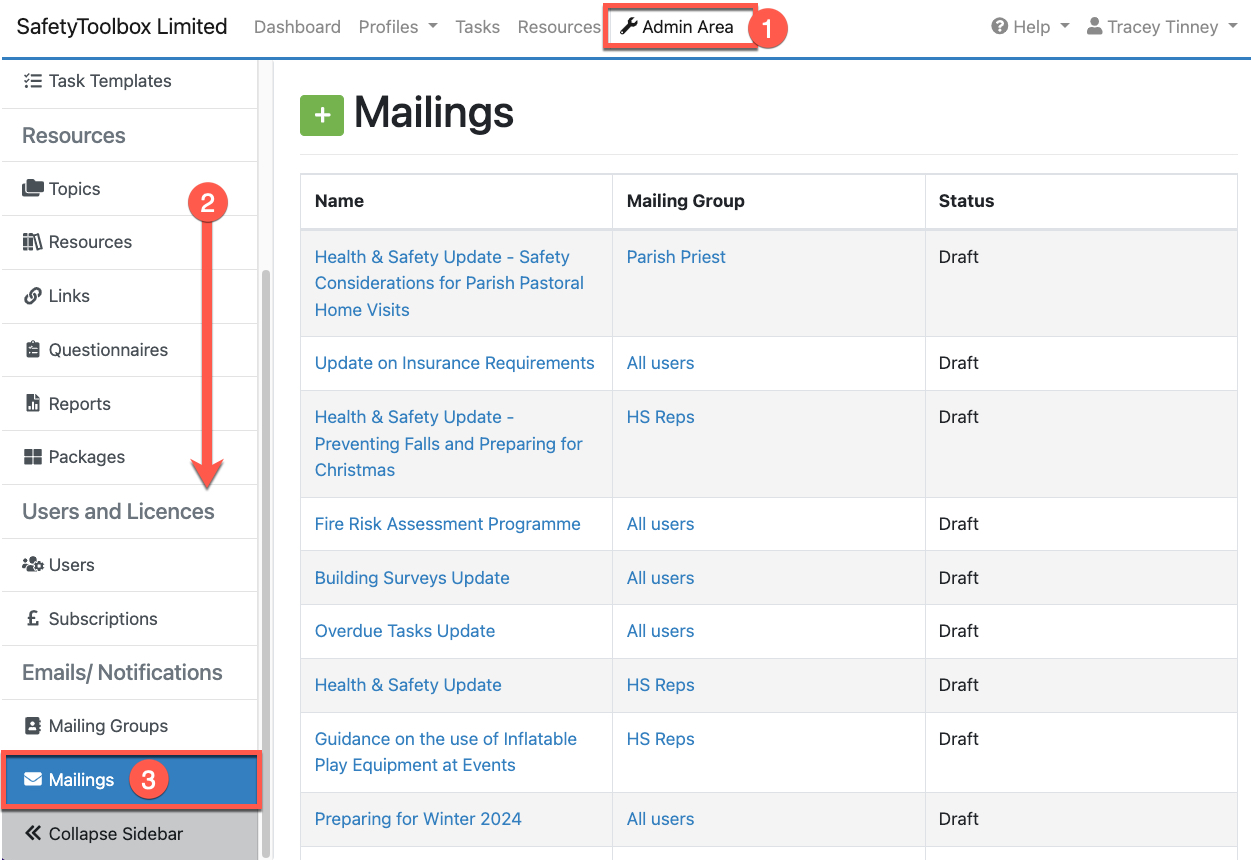Expand the Profiles dropdown menu
The width and height of the screenshot is (1251, 860).
pyautogui.click(x=397, y=27)
